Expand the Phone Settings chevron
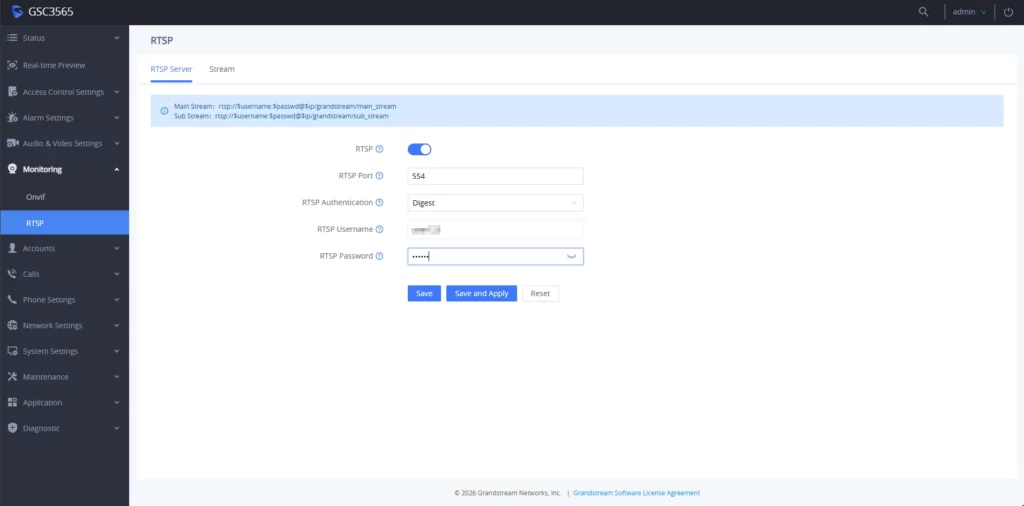The width and height of the screenshot is (1024, 506). pyautogui.click(x=117, y=300)
